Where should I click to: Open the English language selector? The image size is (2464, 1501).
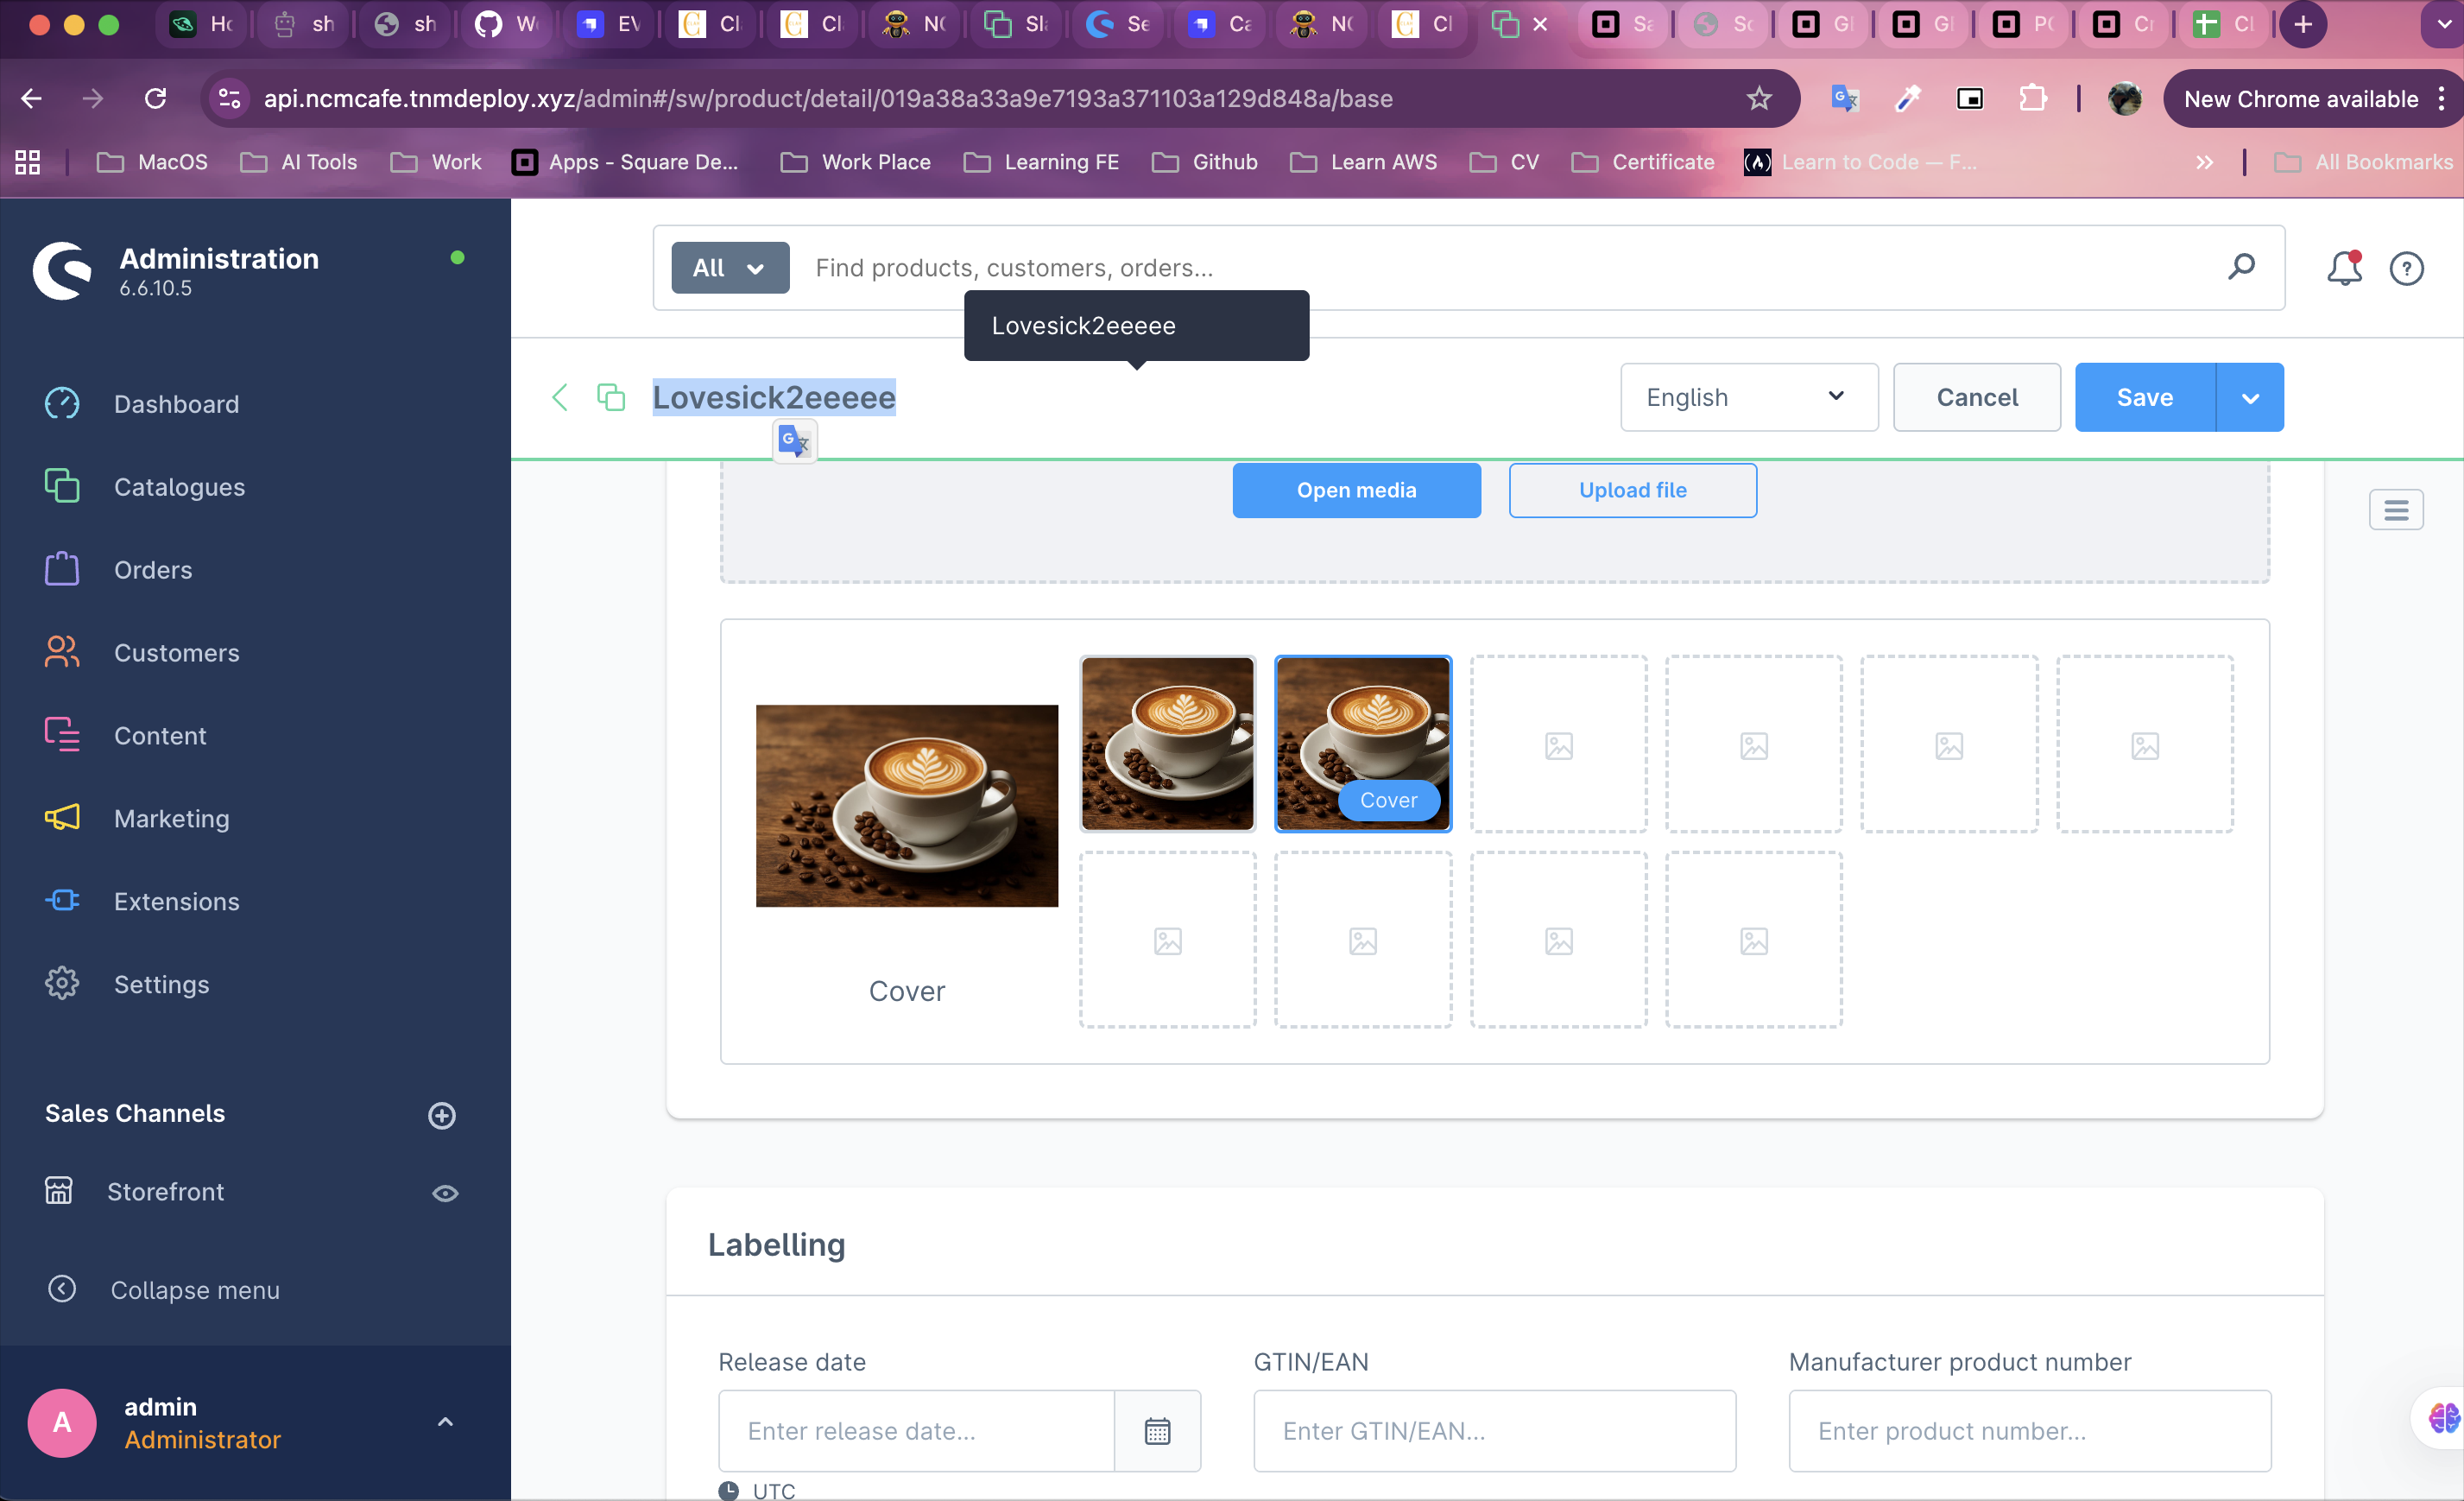(1748, 398)
